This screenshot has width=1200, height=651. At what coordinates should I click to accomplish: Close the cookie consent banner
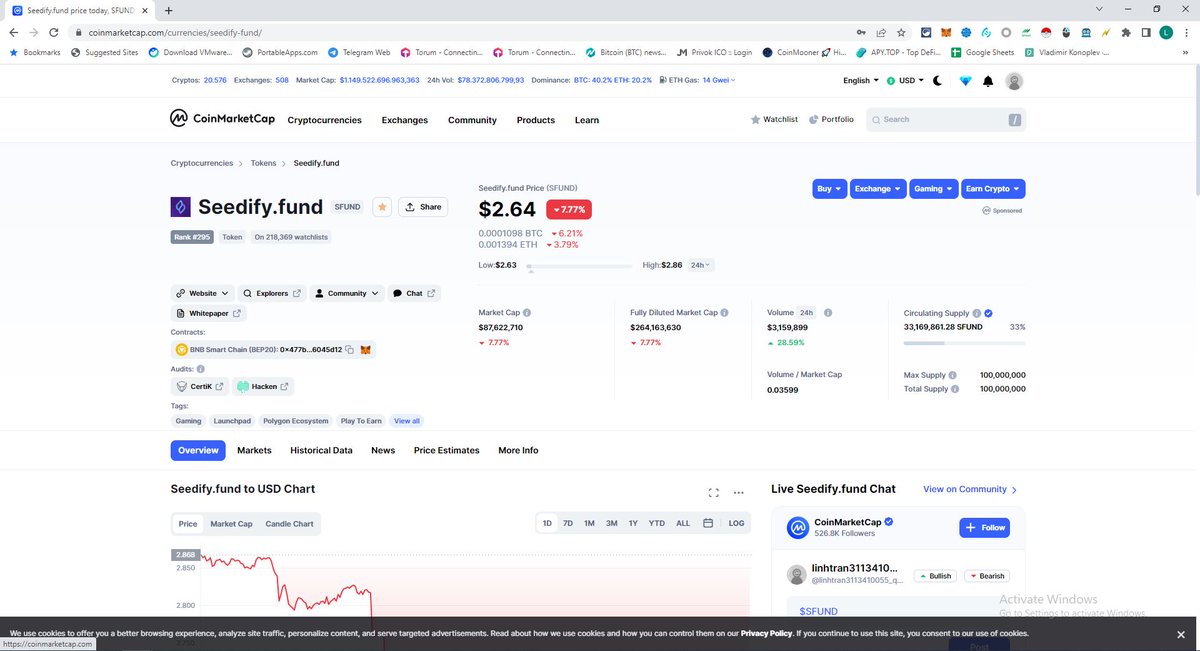pos(1179,633)
